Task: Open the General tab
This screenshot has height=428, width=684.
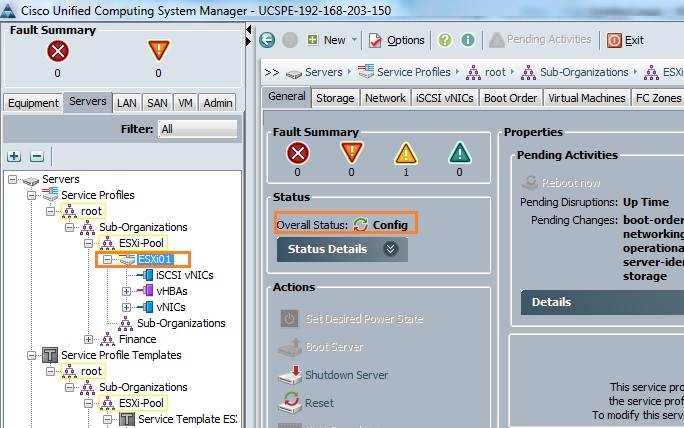Action: (287, 96)
